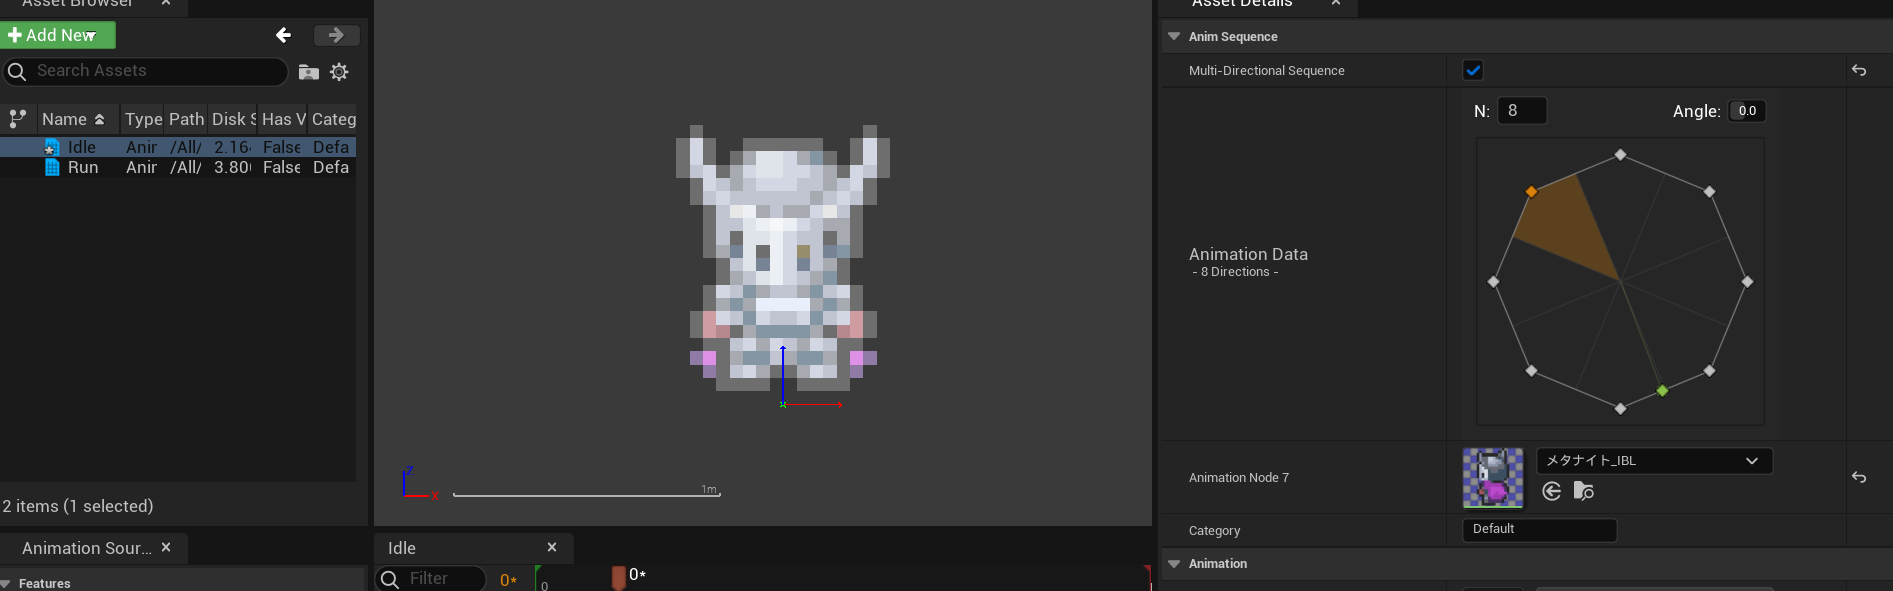The height and width of the screenshot is (591, 1893).
Task: Close the Idle tab
Action: [552, 547]
